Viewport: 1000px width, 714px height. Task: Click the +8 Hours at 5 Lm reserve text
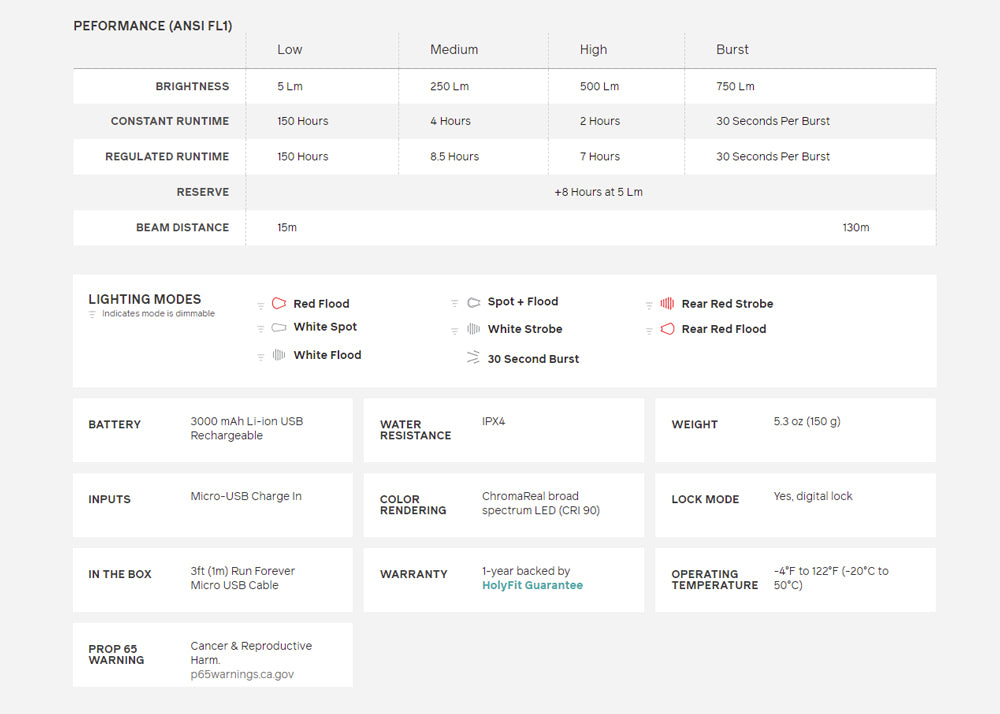coord(598,192)
